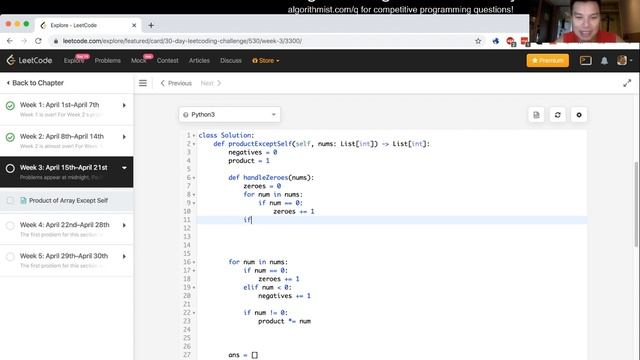Open Product of Array Except Self problem

tap(68, 200)
